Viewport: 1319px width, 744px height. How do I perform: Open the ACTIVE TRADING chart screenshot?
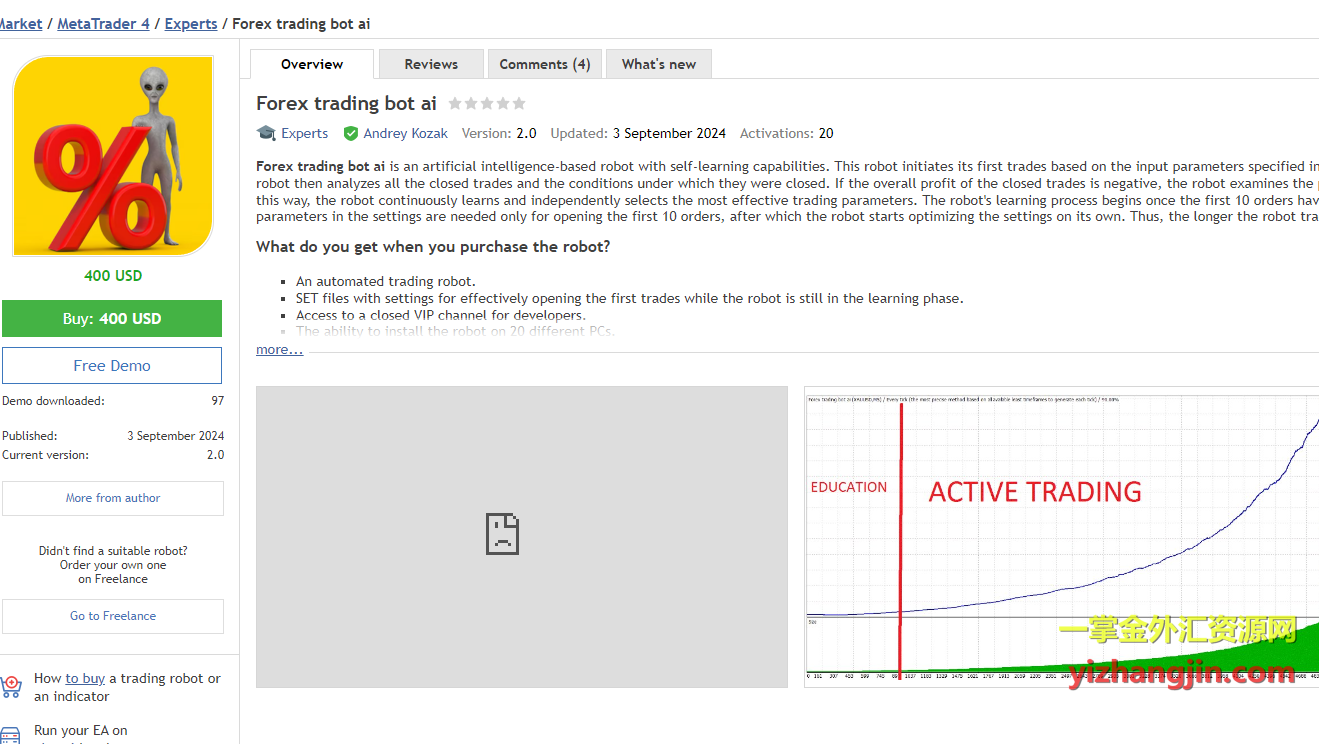pyautogui.click(x=1062, y=537)
